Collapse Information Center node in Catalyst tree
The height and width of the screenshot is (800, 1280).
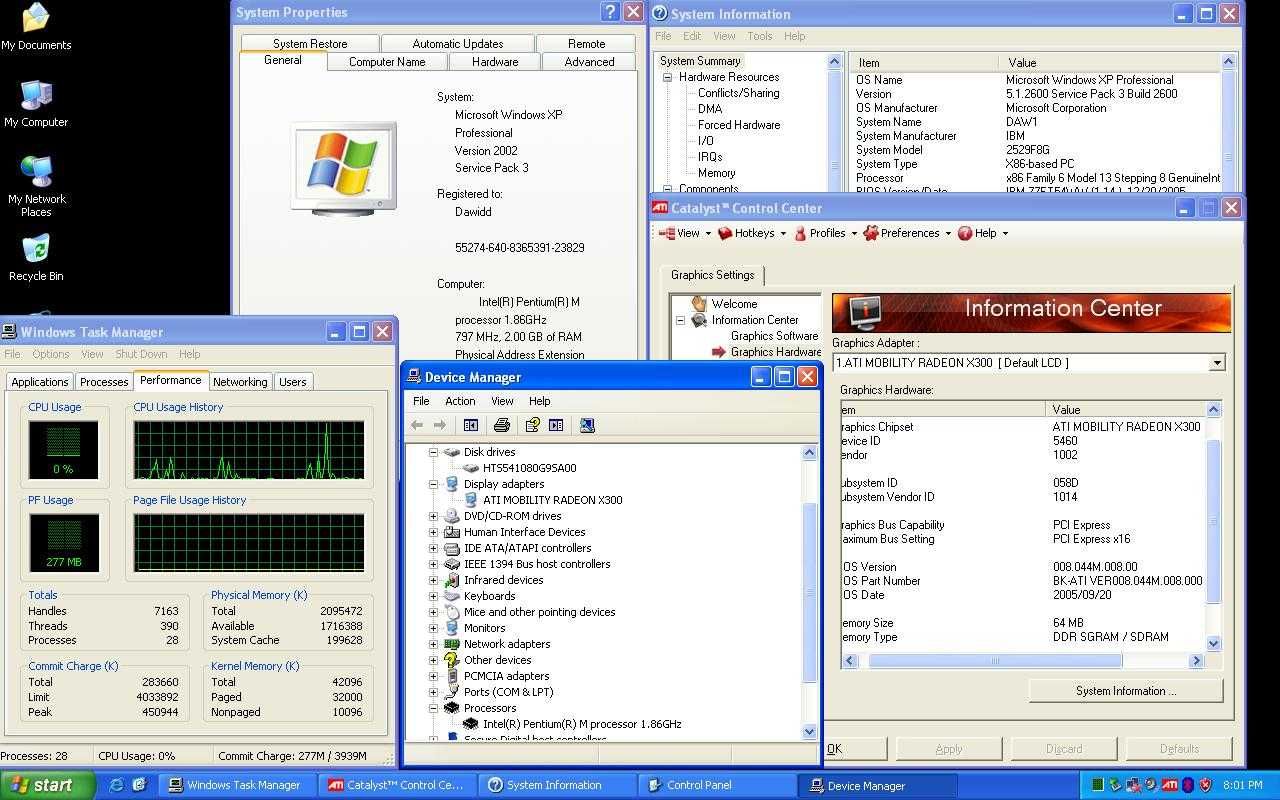pyautogui.click(x=680, y=320)
